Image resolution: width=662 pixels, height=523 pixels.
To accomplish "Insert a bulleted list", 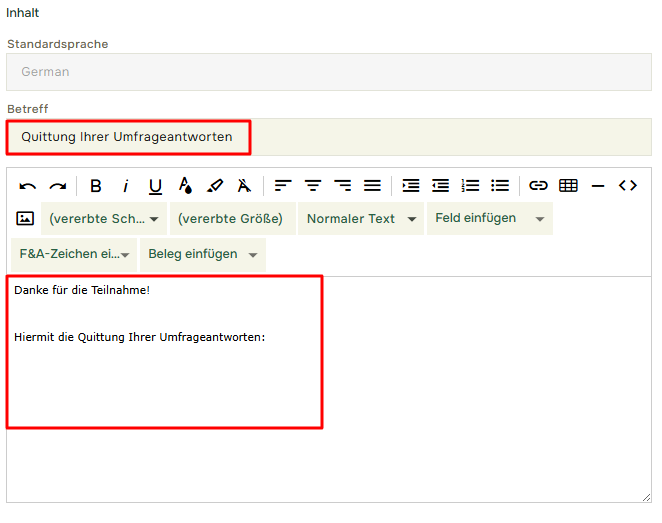I will tap(500, 186).
